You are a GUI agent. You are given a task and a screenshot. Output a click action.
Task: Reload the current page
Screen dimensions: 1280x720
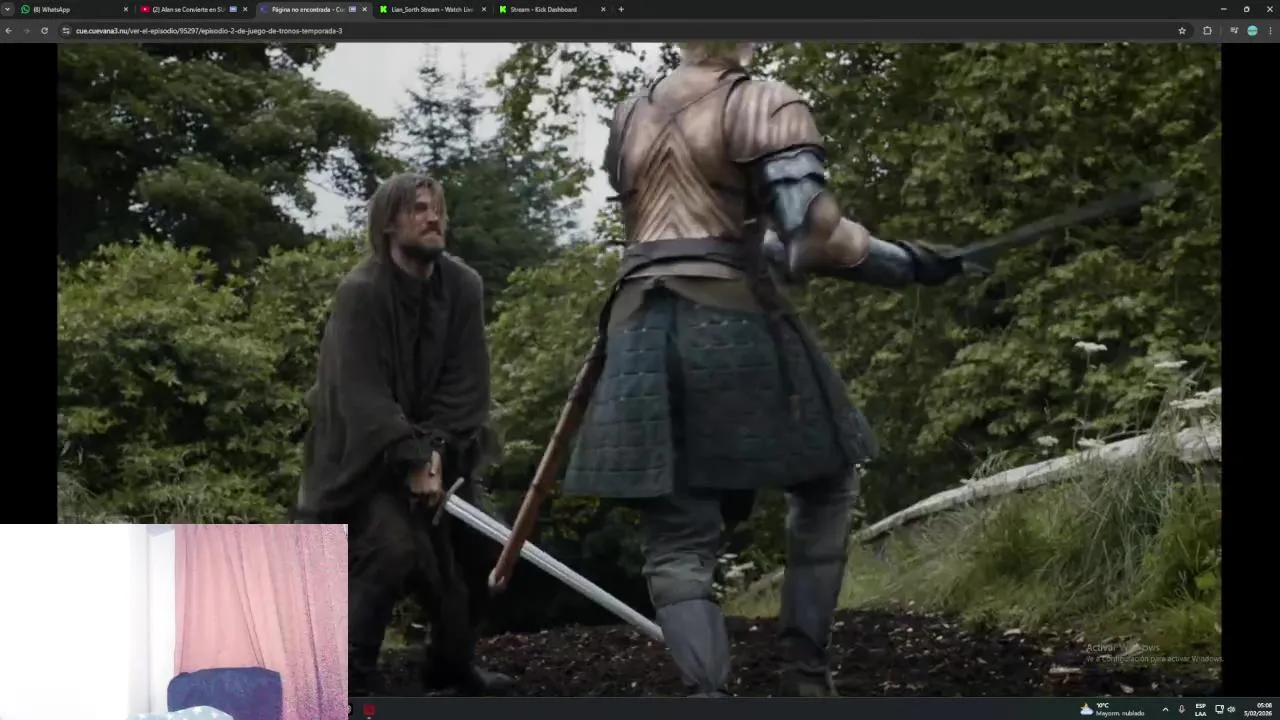tap(44, 30)
